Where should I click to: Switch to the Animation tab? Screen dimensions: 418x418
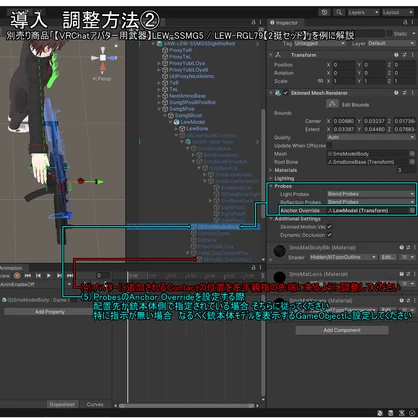(11, 268)
